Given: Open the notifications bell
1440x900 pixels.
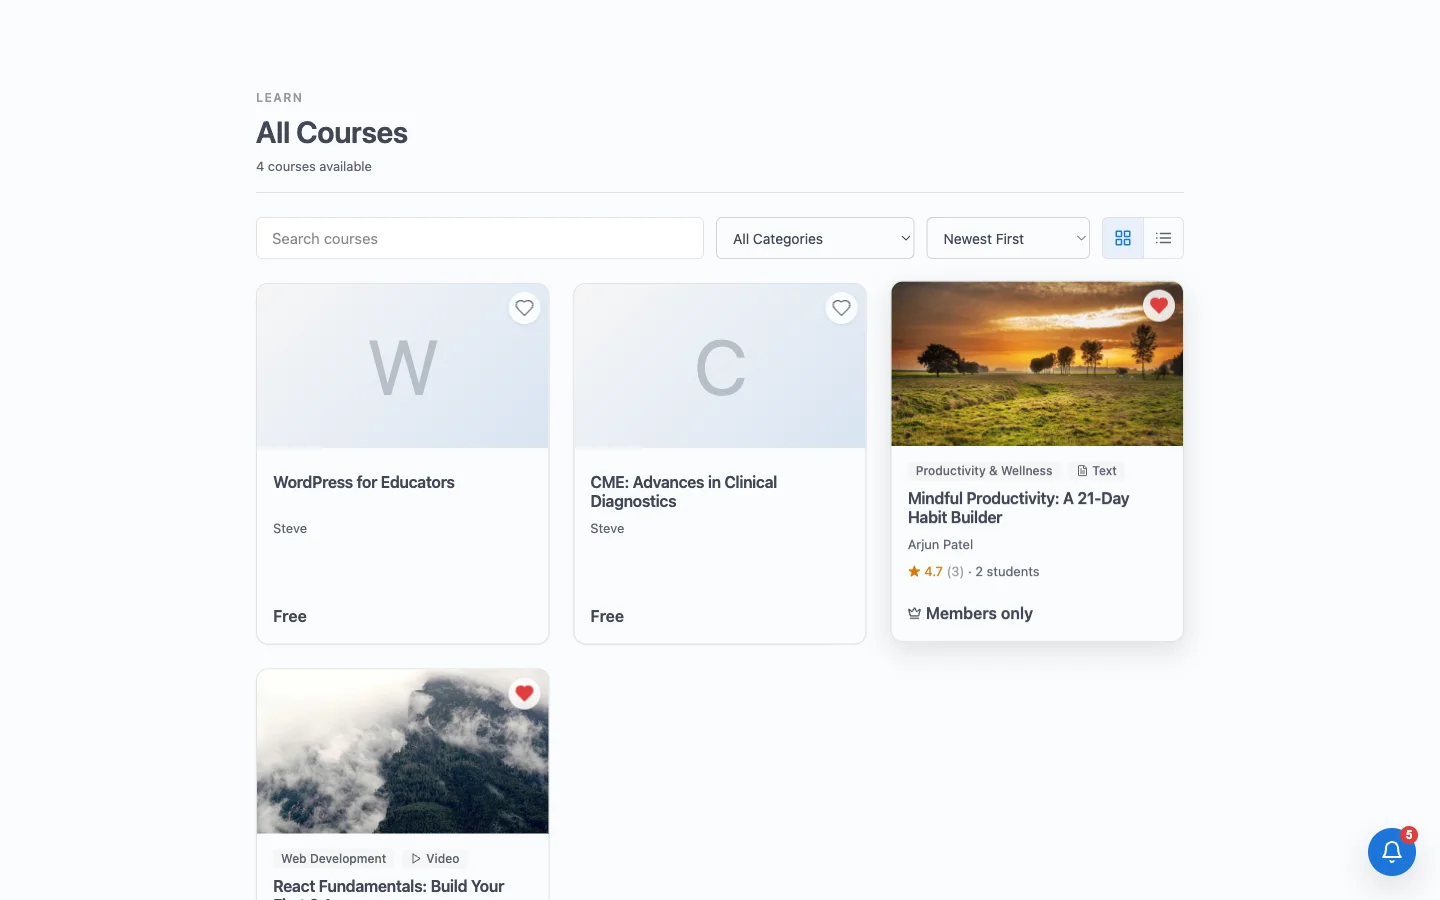Looking at the screenshot, I should point(1391,852).
